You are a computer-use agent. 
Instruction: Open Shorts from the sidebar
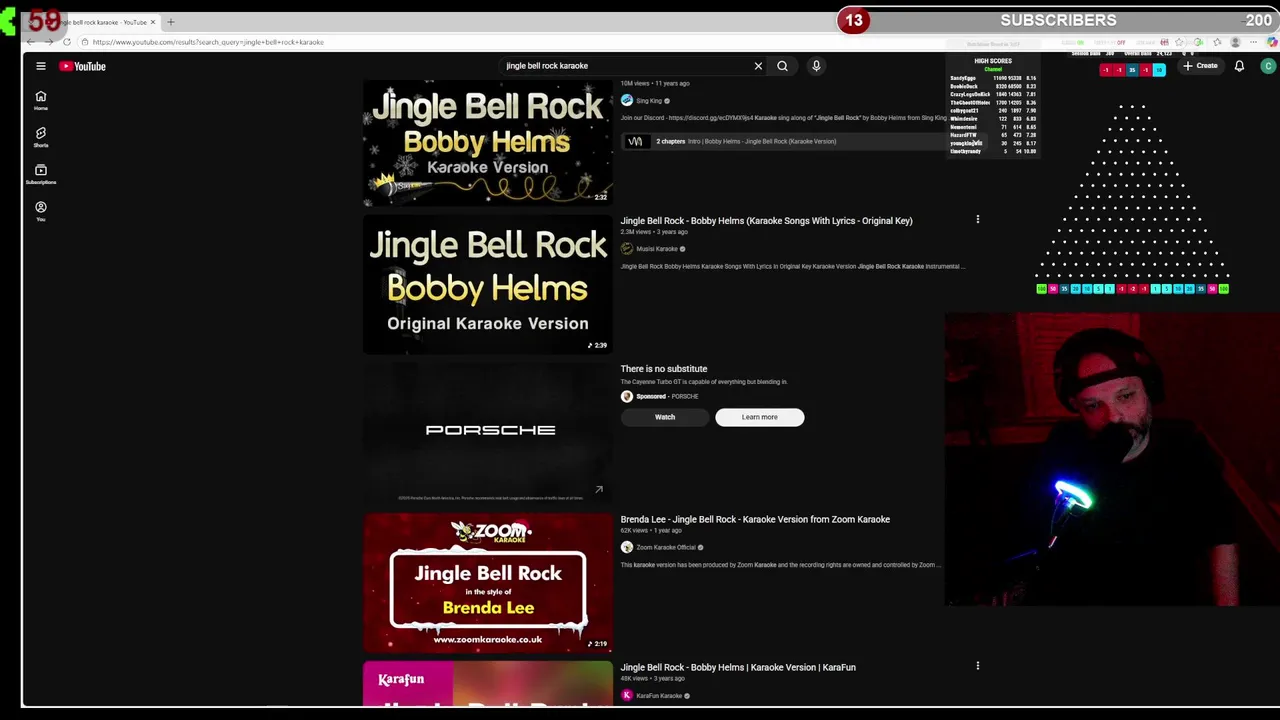[41, 137]
